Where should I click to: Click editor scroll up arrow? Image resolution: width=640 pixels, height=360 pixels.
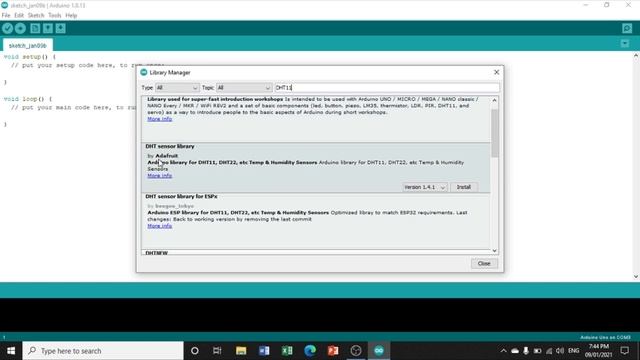636,56
